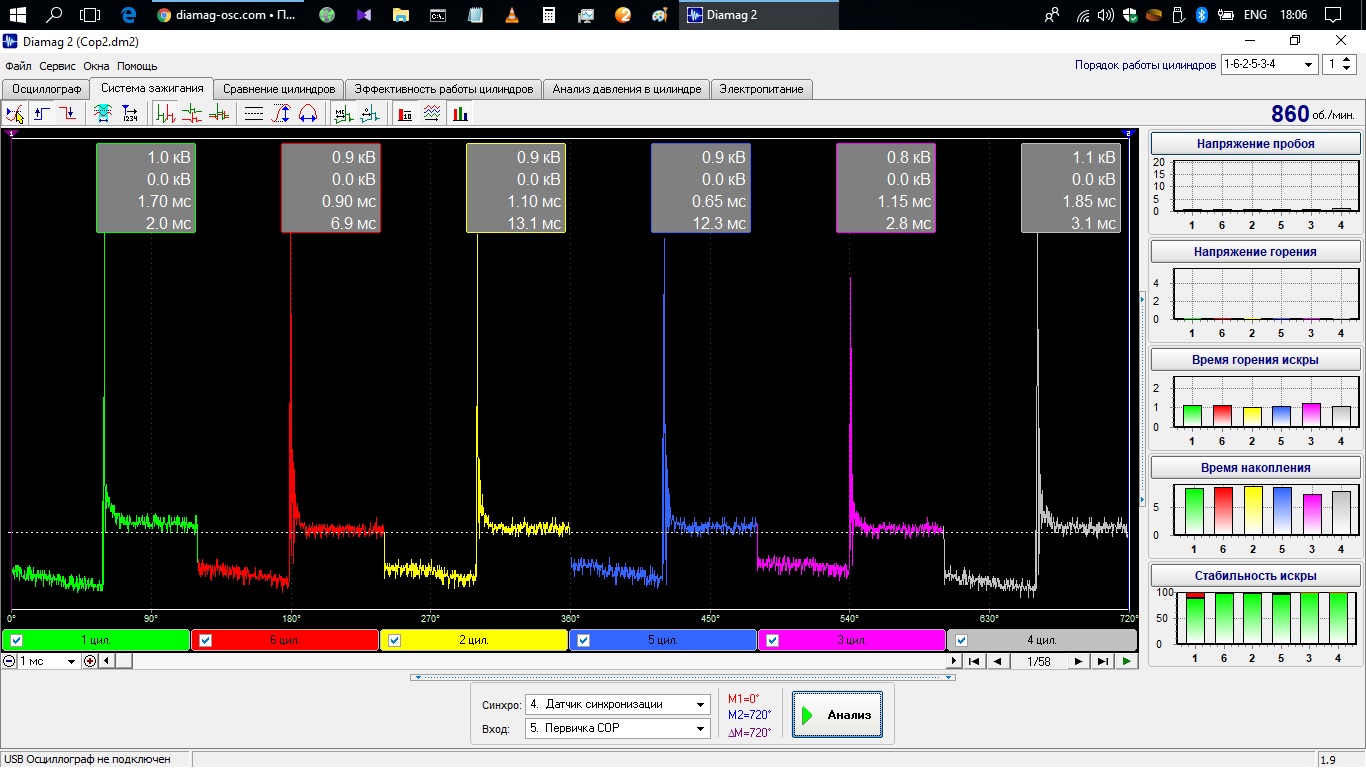Viewport: 1366px width, 768px height.
Task: Open the cylinder firing order dropdown 1-6-2-5-3-4
Action: point(1269,64)
